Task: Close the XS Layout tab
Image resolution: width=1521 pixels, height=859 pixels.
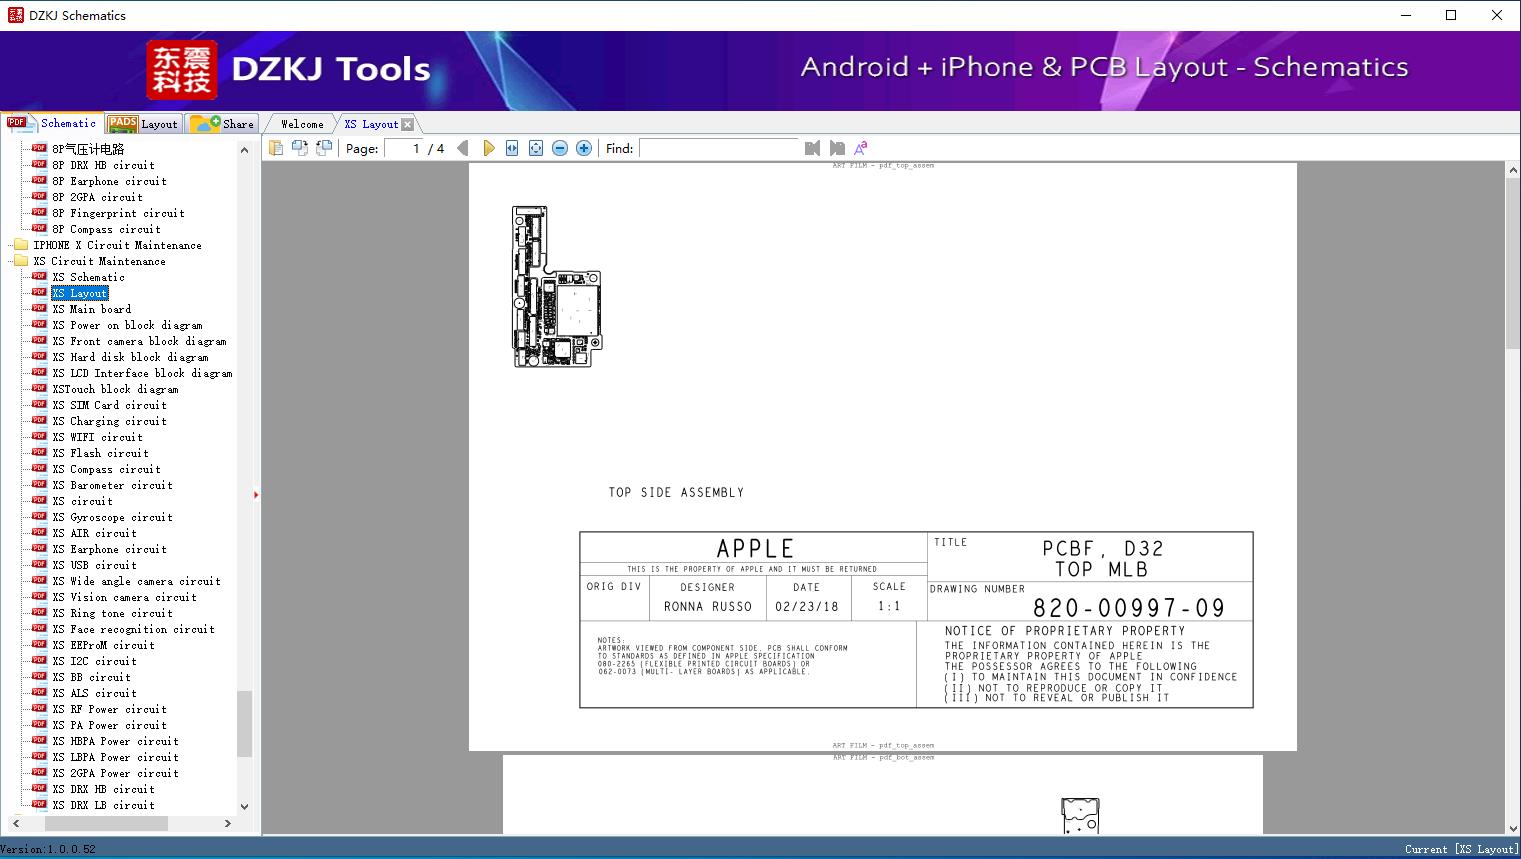Action: click(407, 125)
